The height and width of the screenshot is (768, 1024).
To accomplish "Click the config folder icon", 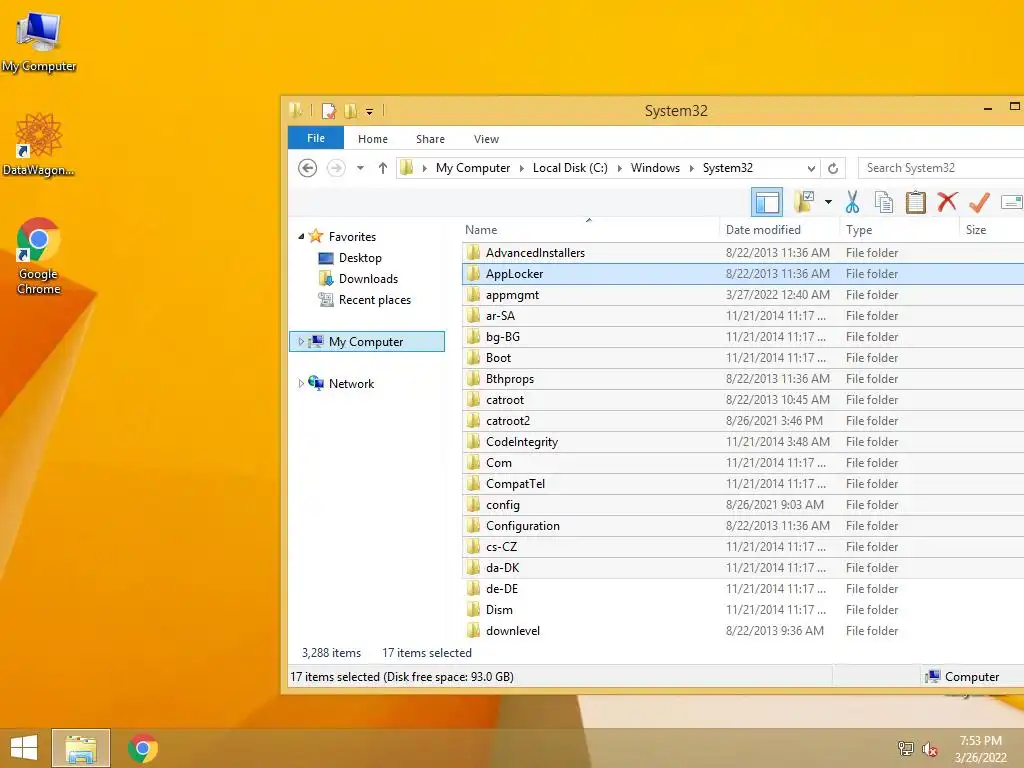I will point(473,504).
